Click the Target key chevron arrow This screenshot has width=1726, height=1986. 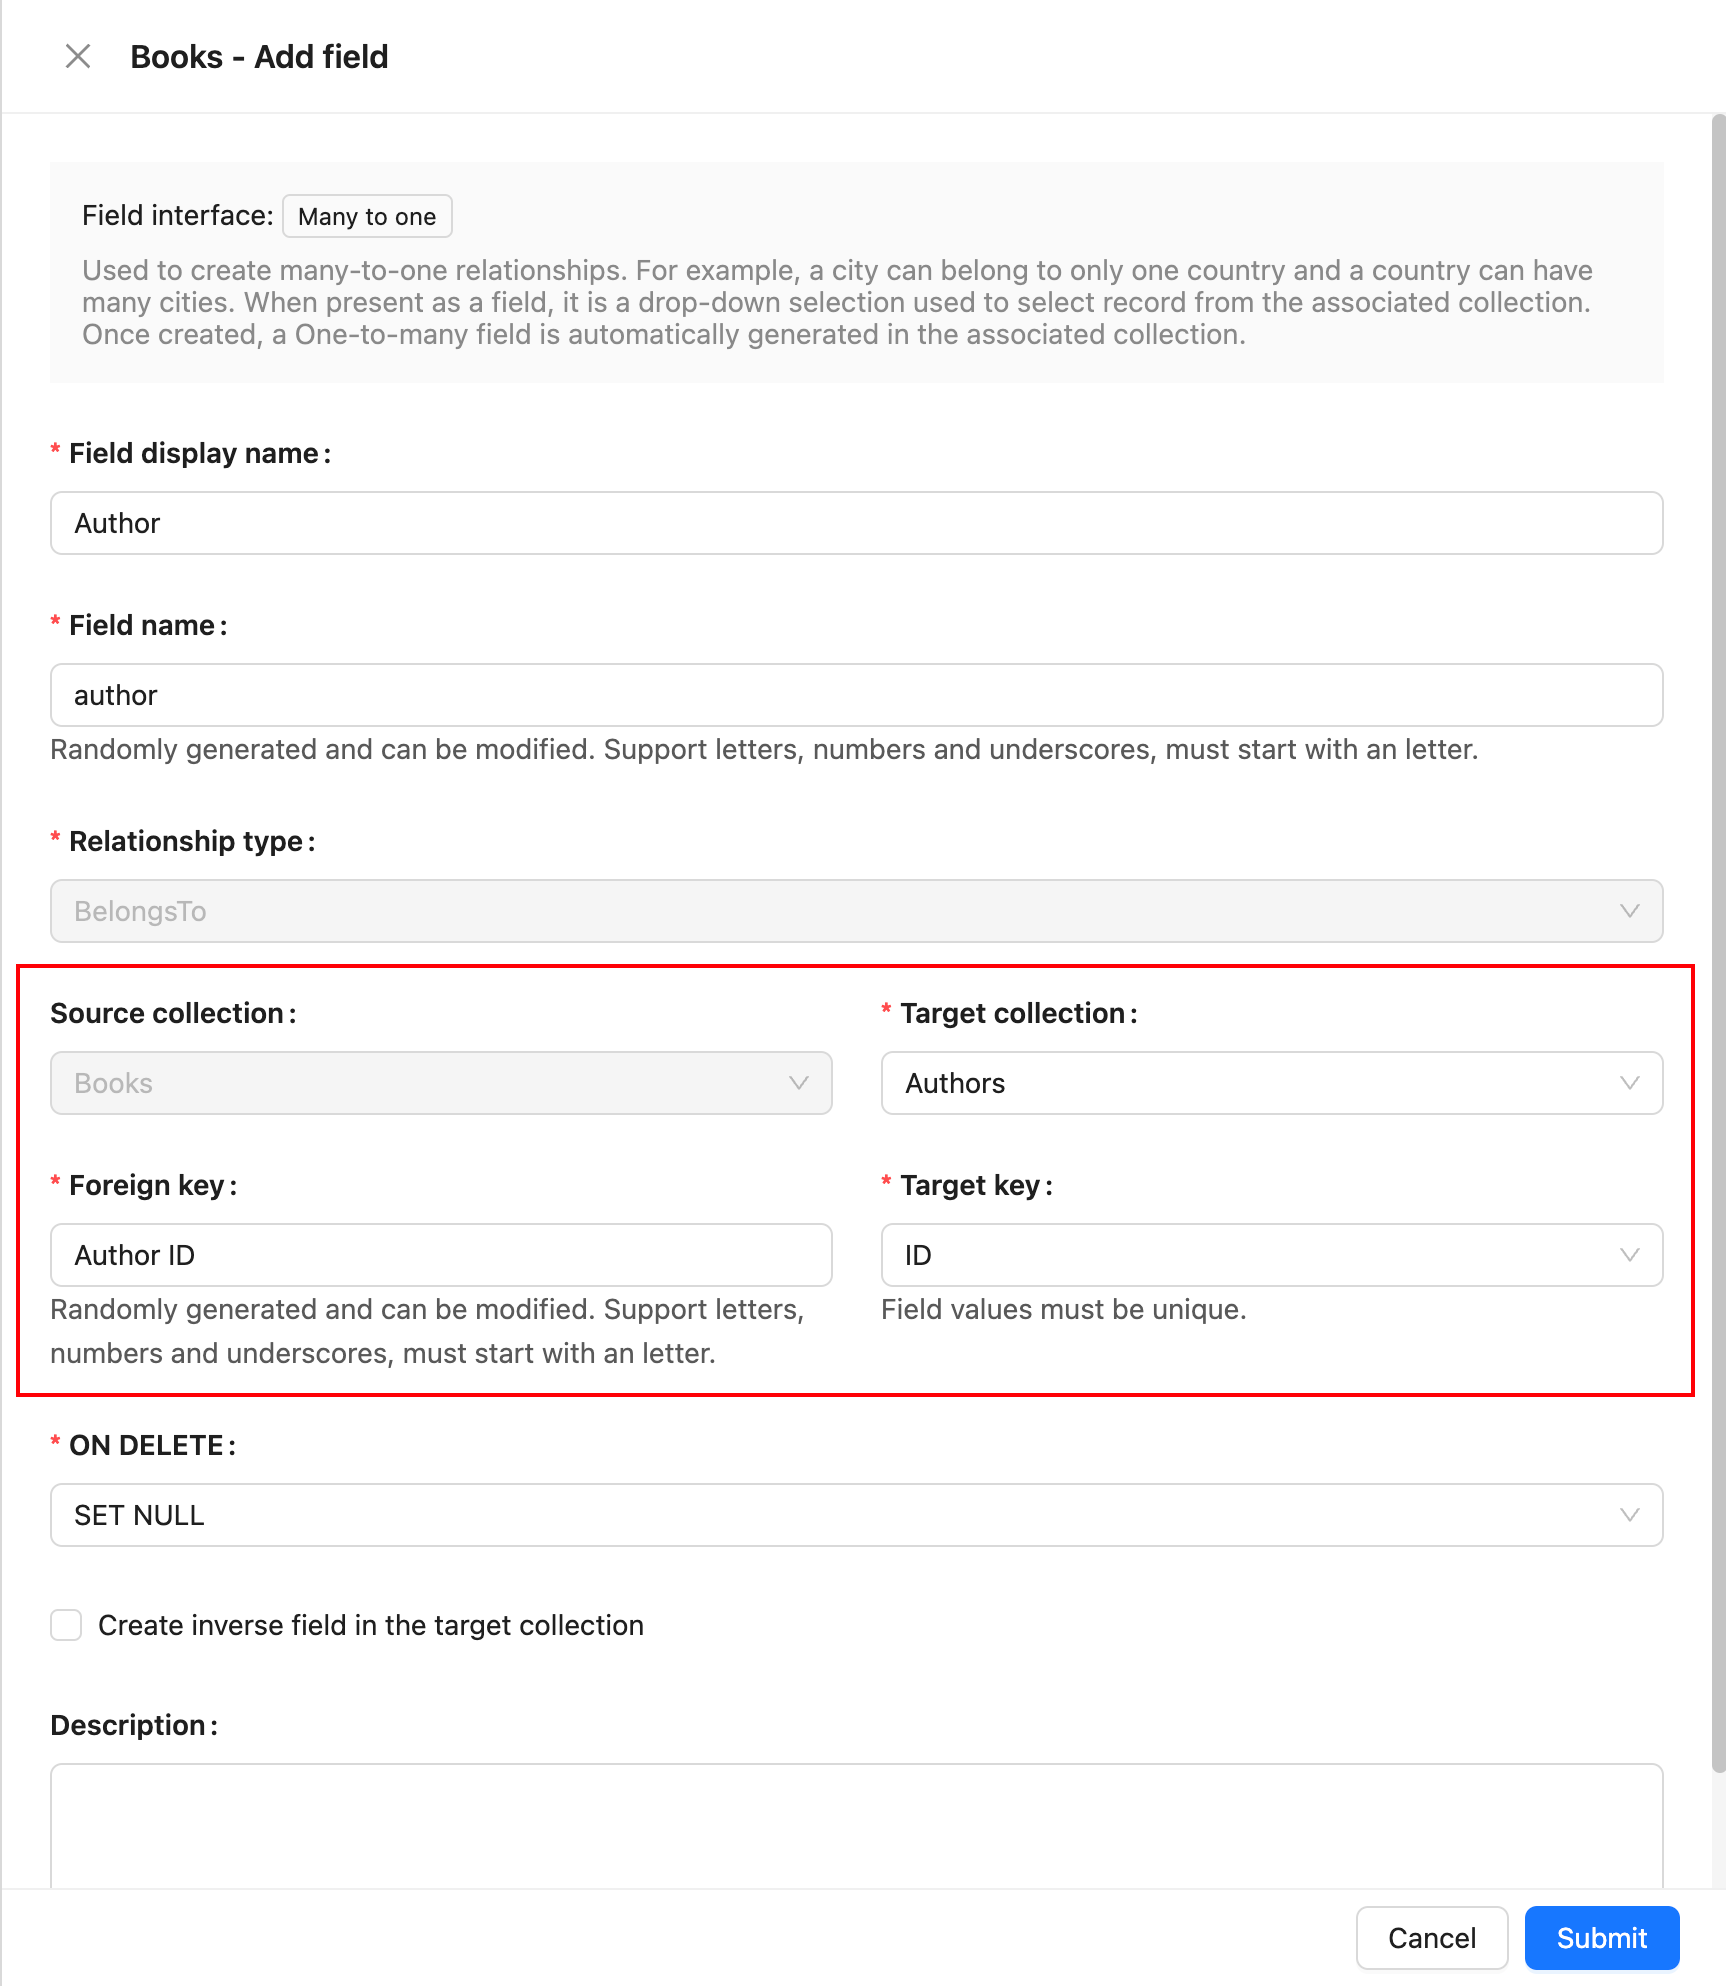coord(1629,1255)
